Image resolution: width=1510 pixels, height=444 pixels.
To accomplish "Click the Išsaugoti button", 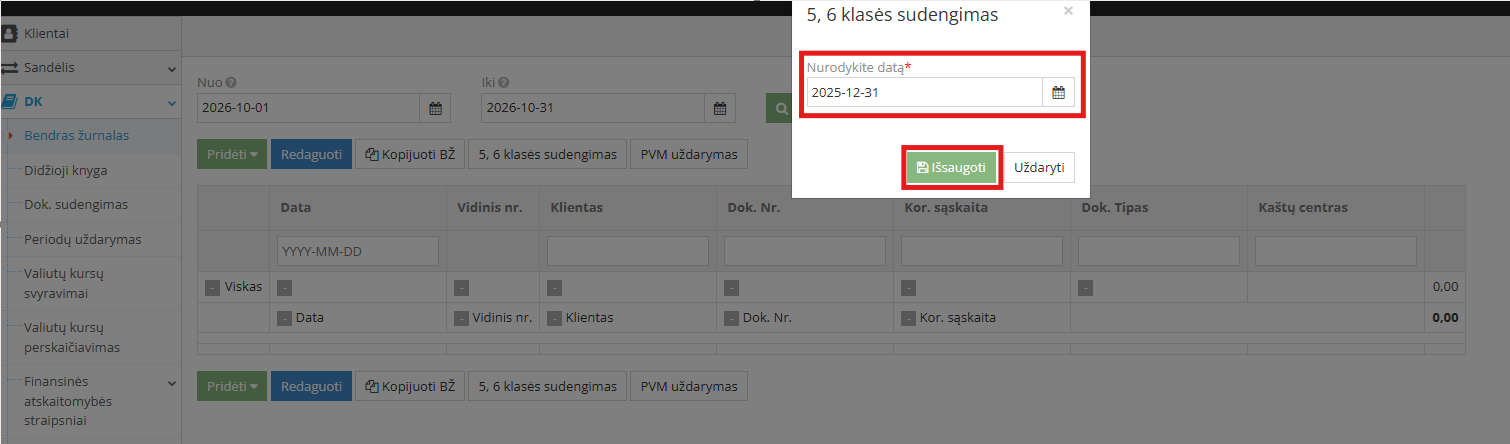I will click(x=952, y=168).
